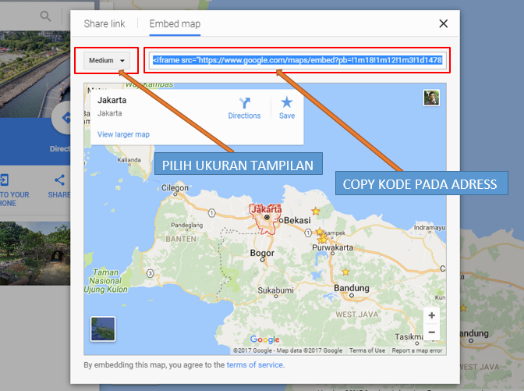Click the iframe embed code field
The width and height of the screenshot is (524, 391).
[x=297, y=60]
